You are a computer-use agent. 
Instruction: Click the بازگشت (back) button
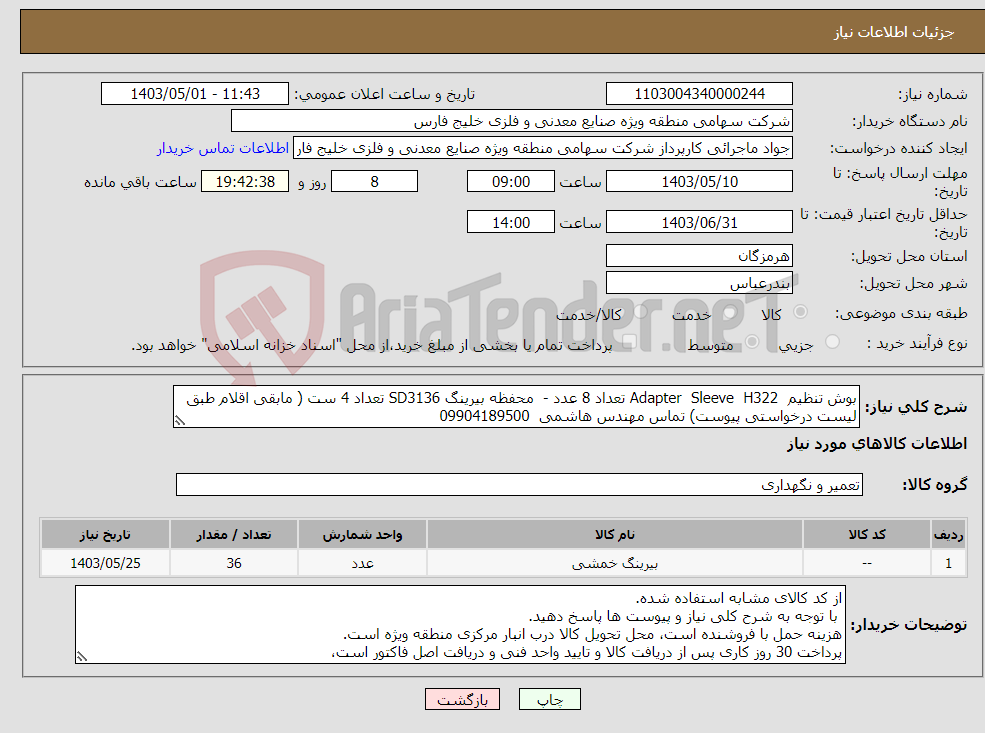(462, 699)
